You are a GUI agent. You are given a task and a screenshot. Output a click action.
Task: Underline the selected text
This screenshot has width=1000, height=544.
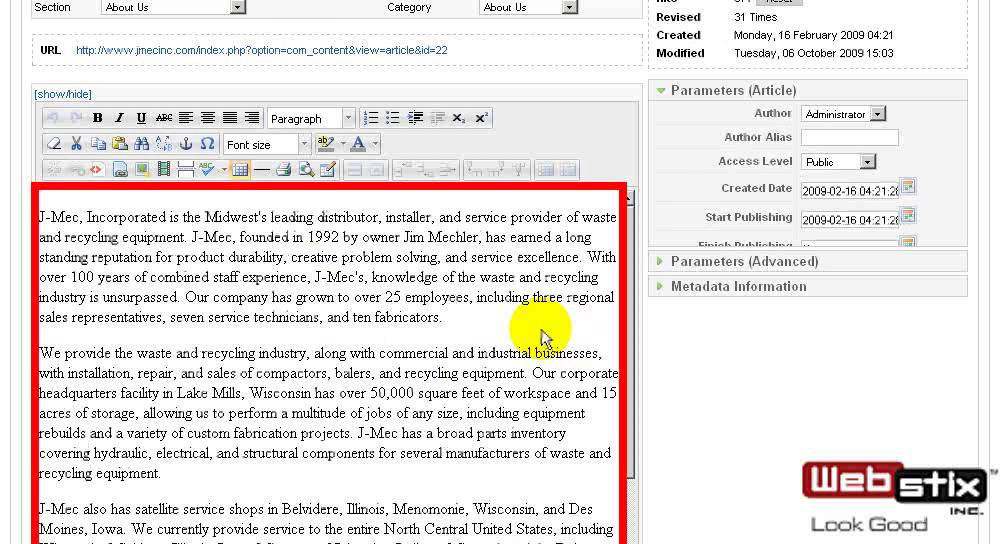[141, 118]
